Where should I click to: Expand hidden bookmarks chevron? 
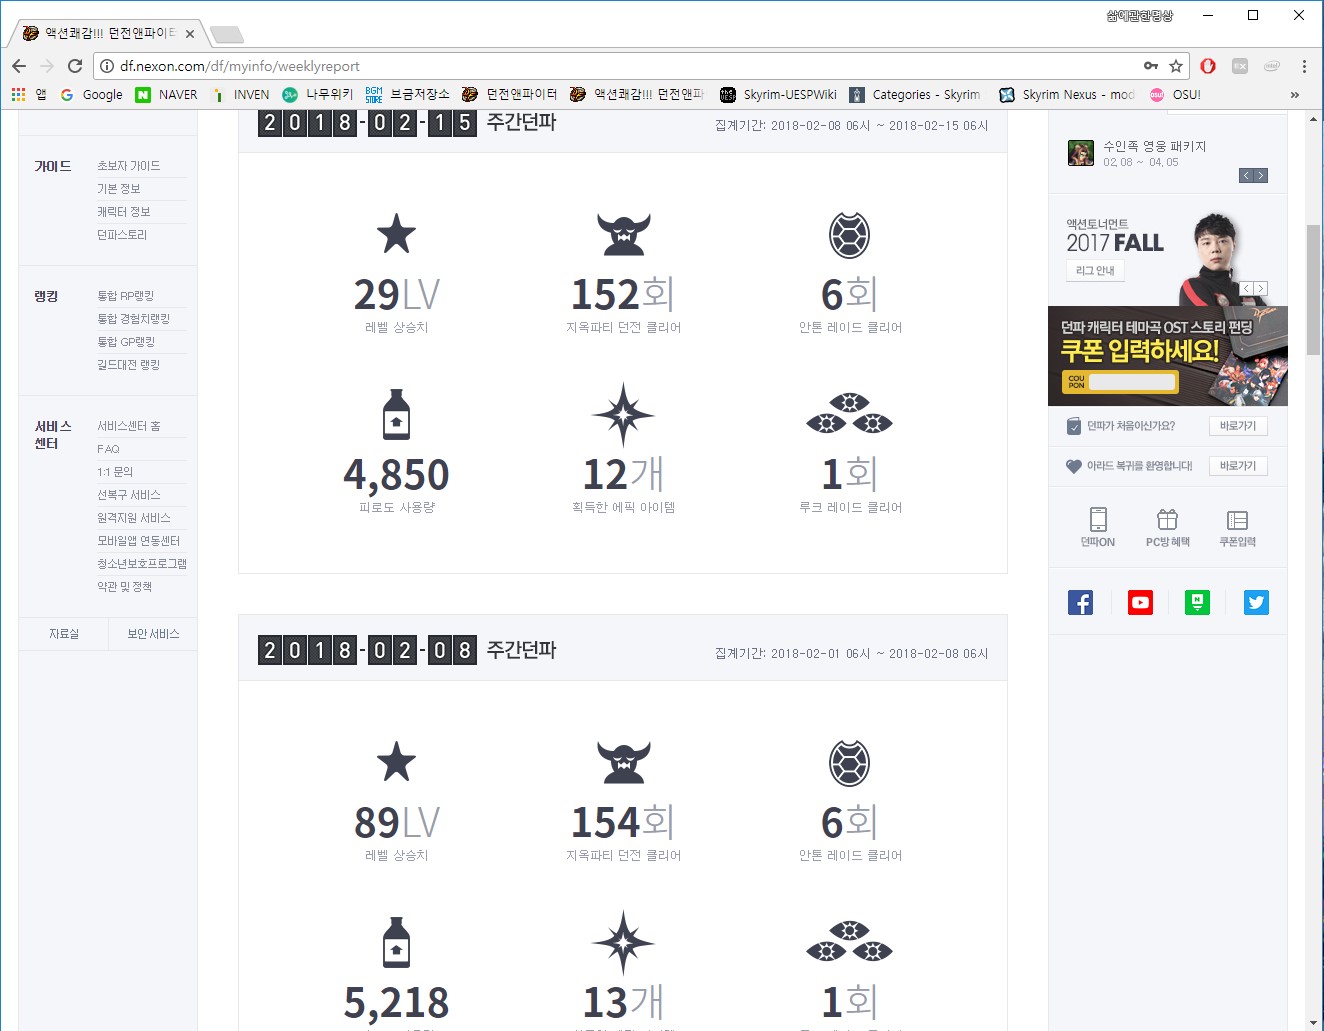(x=1295, y=95)
